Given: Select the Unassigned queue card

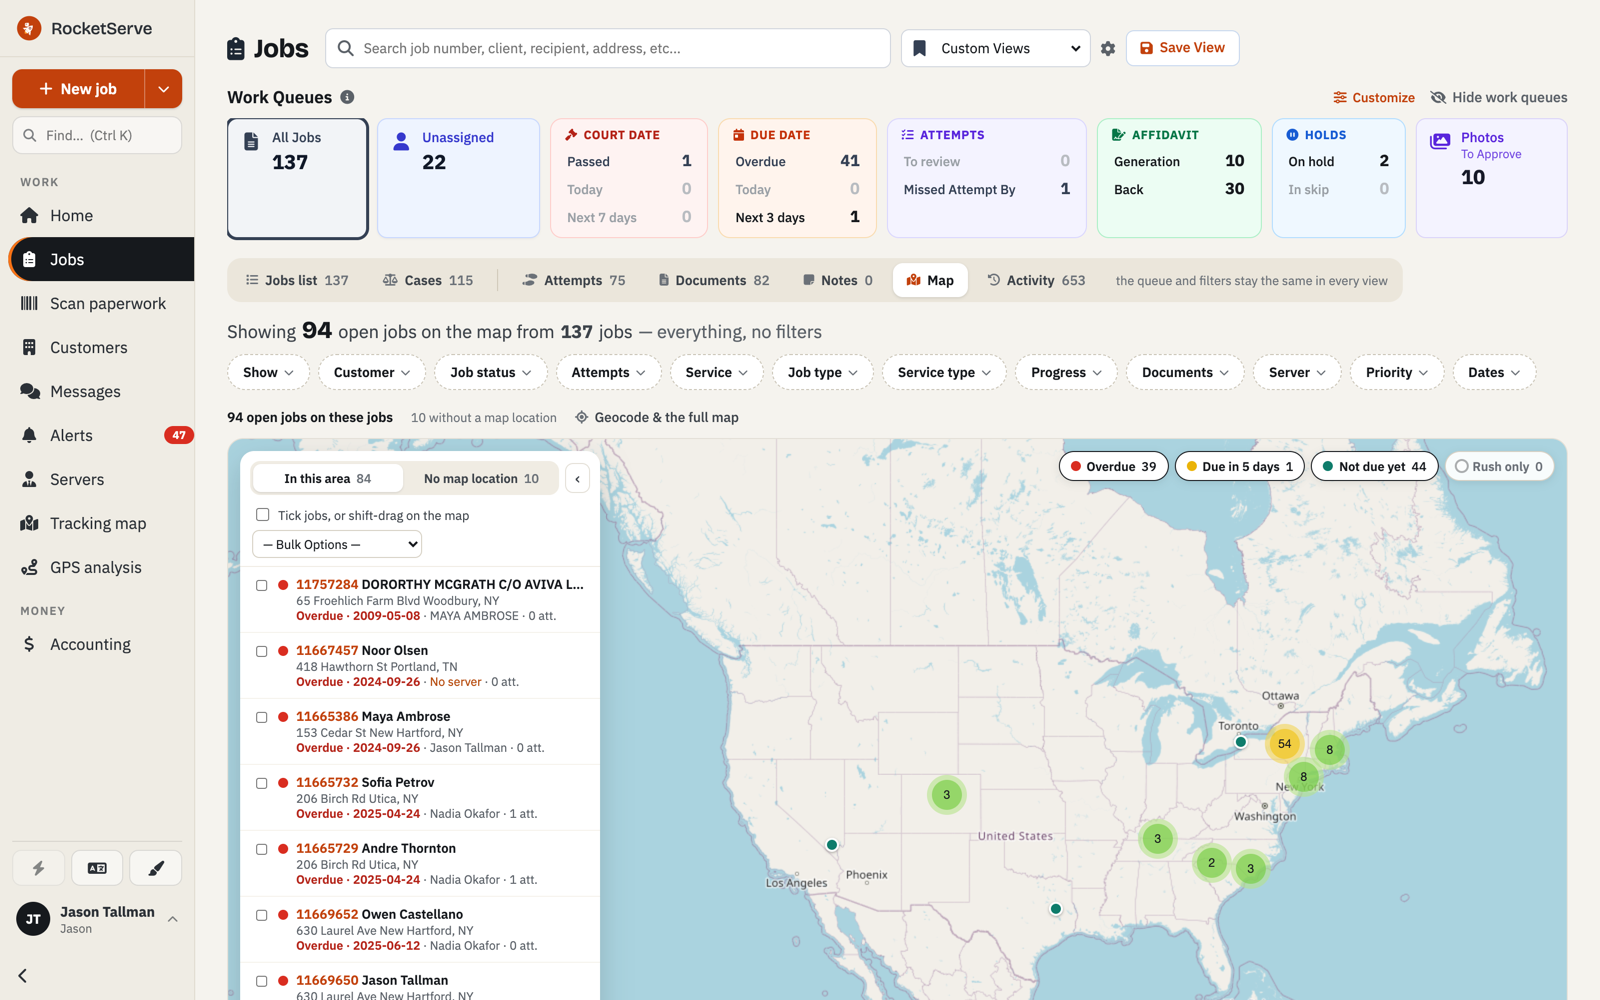Looking at the screenshot, I should (x=458, y=178).
